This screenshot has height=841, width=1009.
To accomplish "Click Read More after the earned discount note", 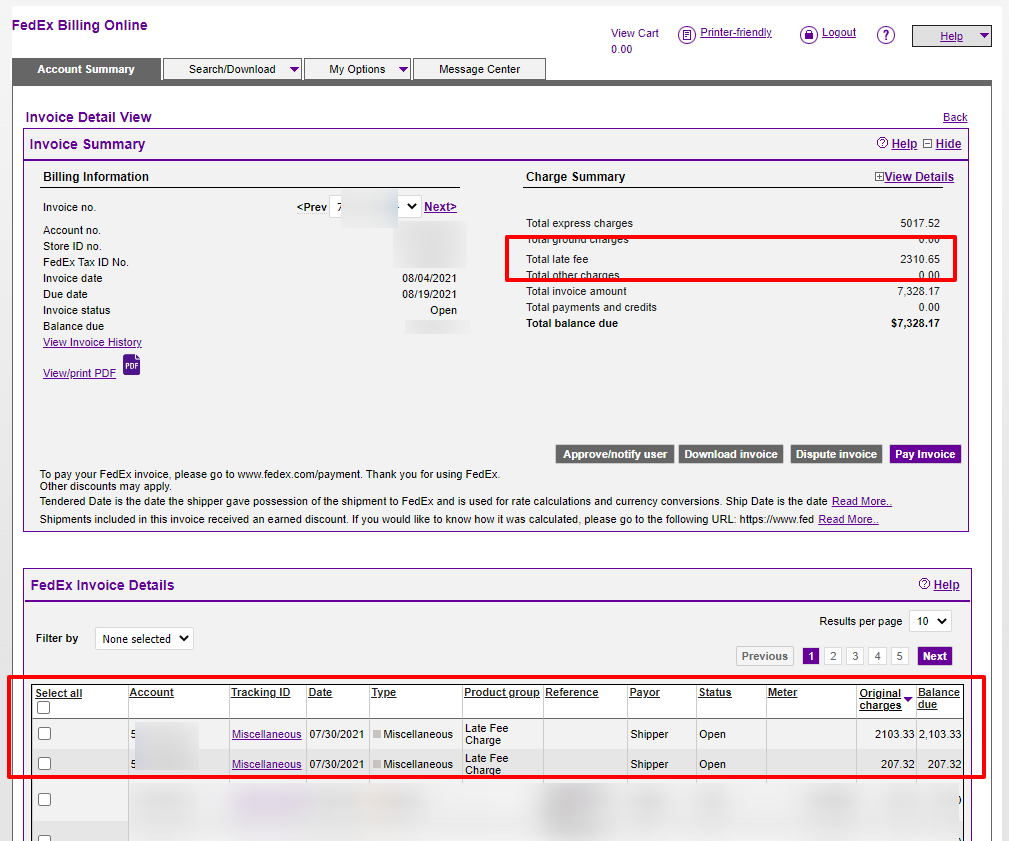I will tap(848, 519).
